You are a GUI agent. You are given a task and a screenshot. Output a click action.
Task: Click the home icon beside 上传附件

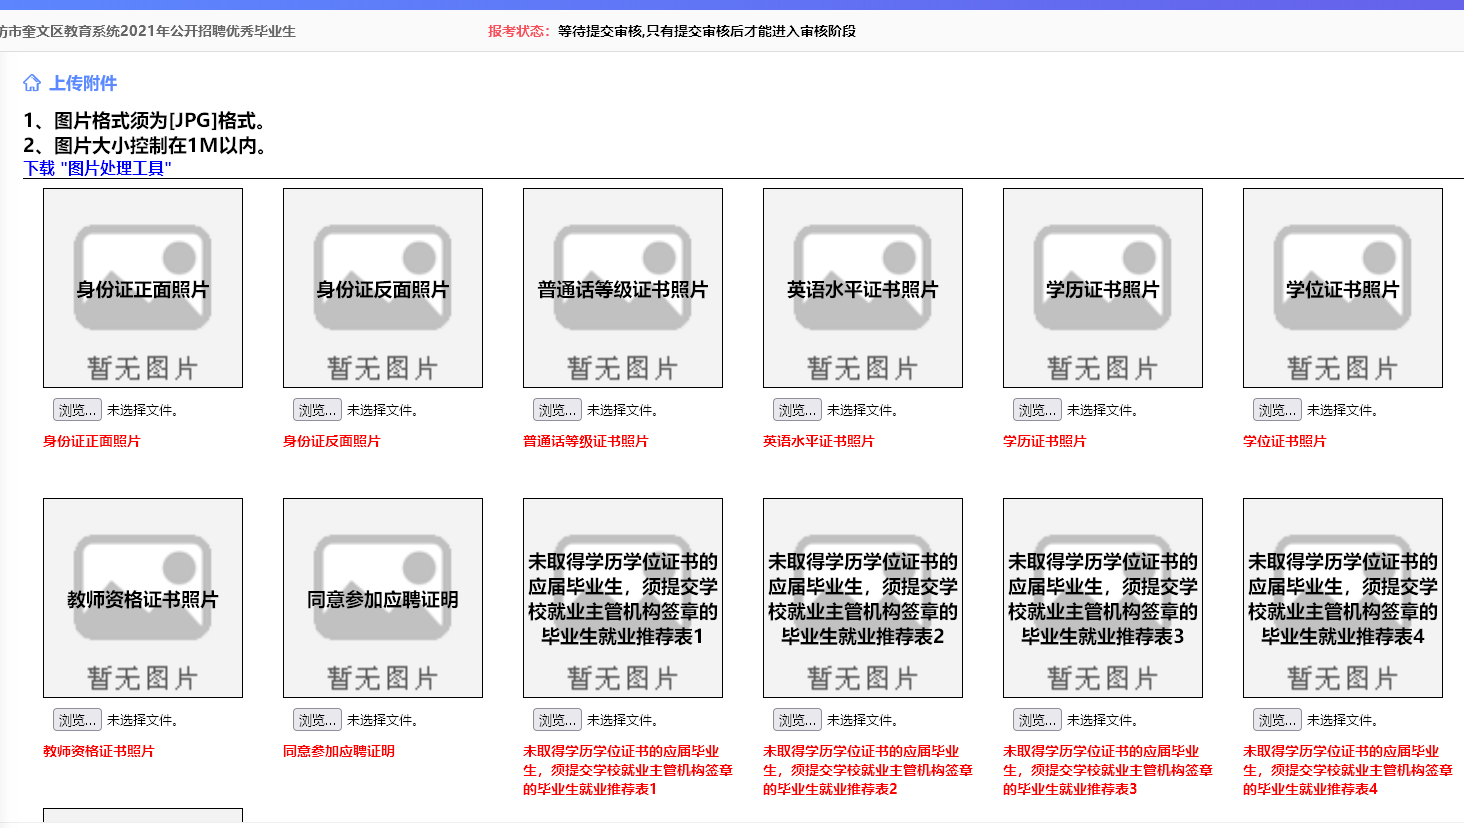pos(32,83)
